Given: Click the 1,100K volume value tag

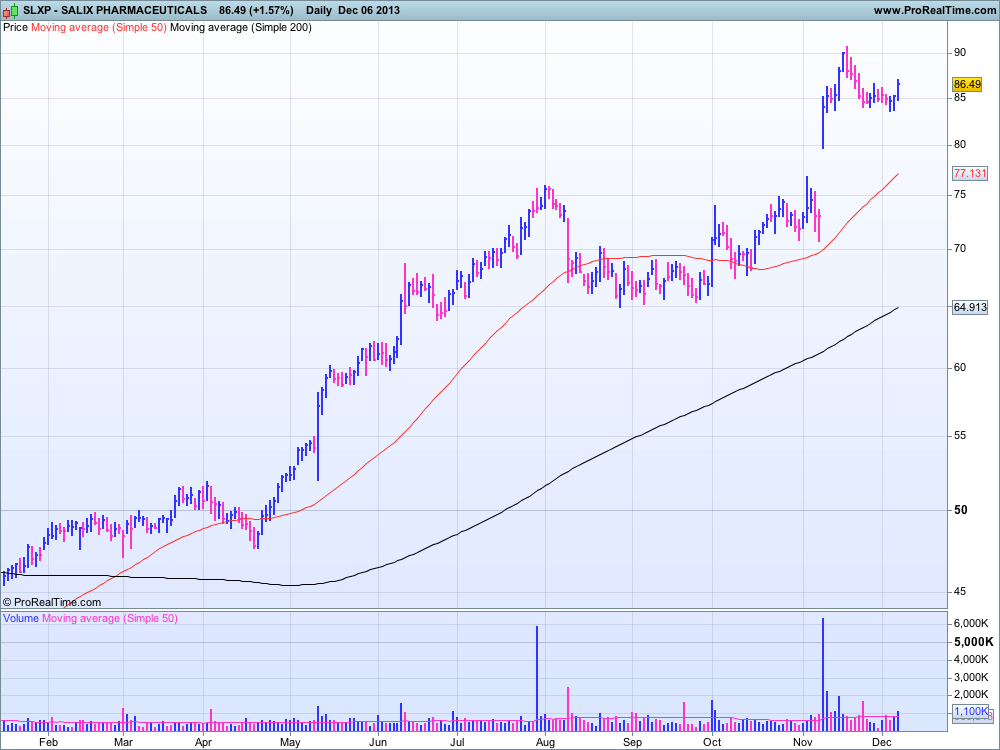Looking at the screenshot, I should point(971,711).
